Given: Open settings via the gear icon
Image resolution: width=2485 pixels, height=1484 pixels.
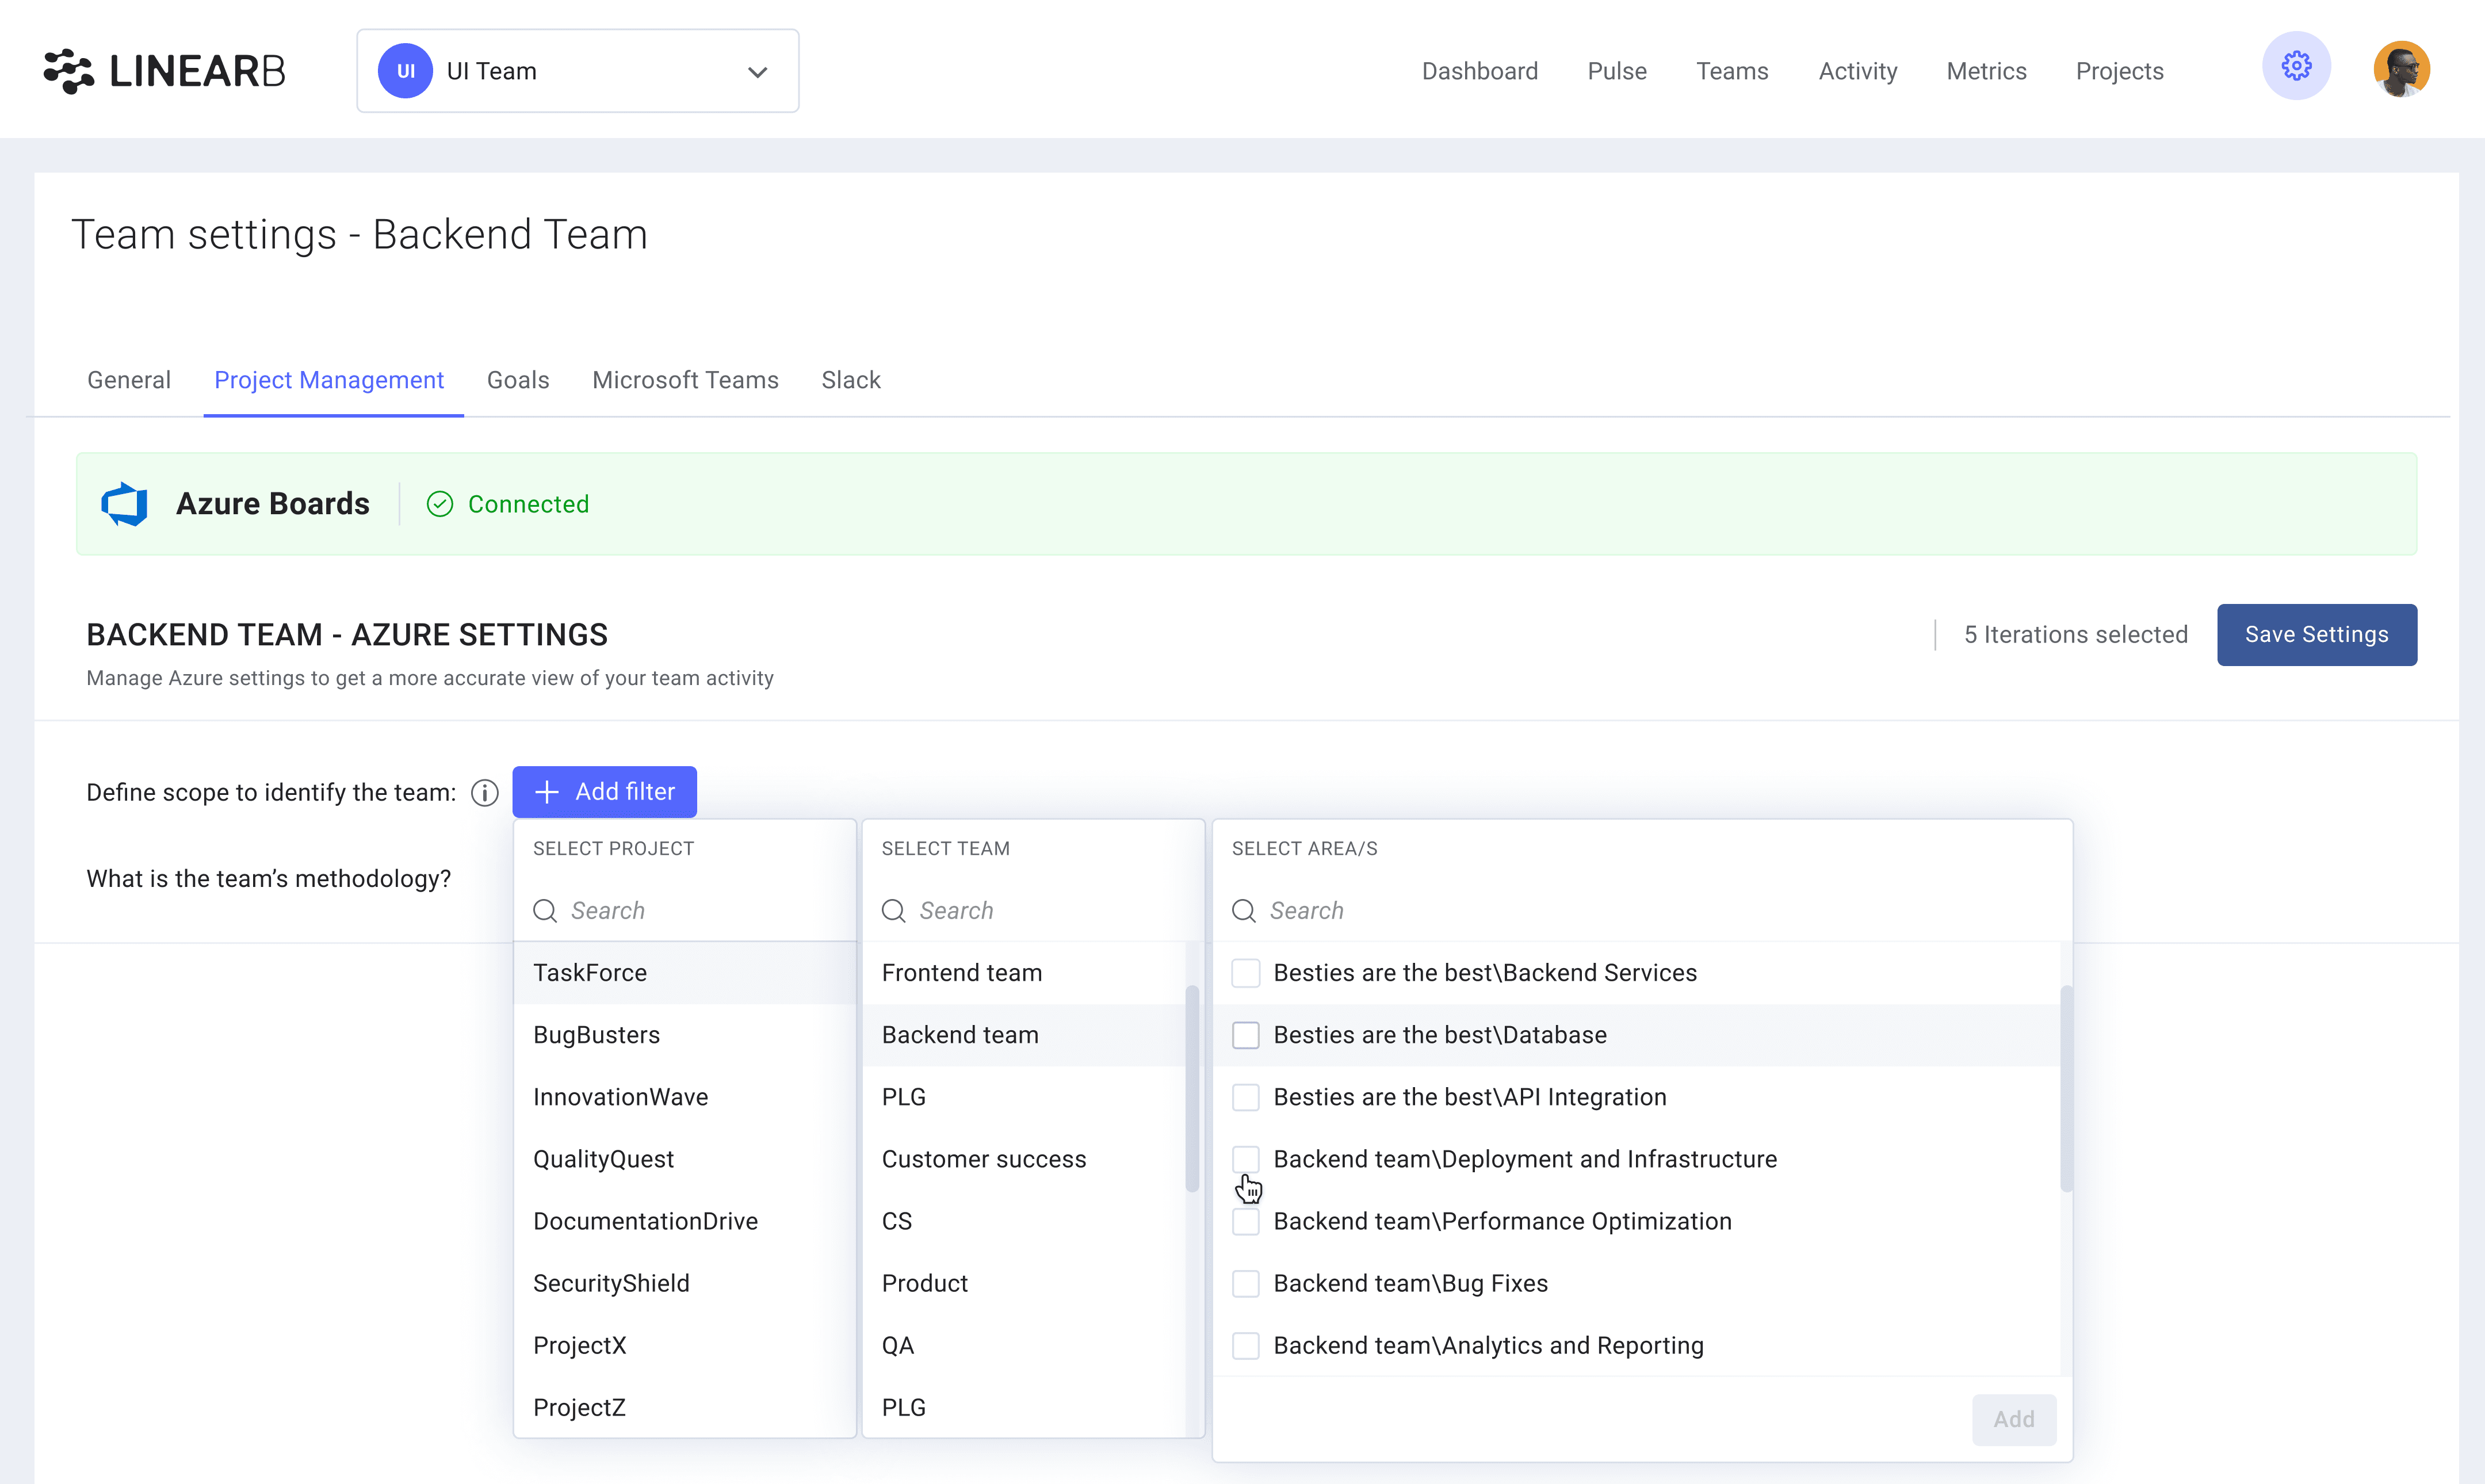Looking at the screenshot, I should [x=2296, y=65].
